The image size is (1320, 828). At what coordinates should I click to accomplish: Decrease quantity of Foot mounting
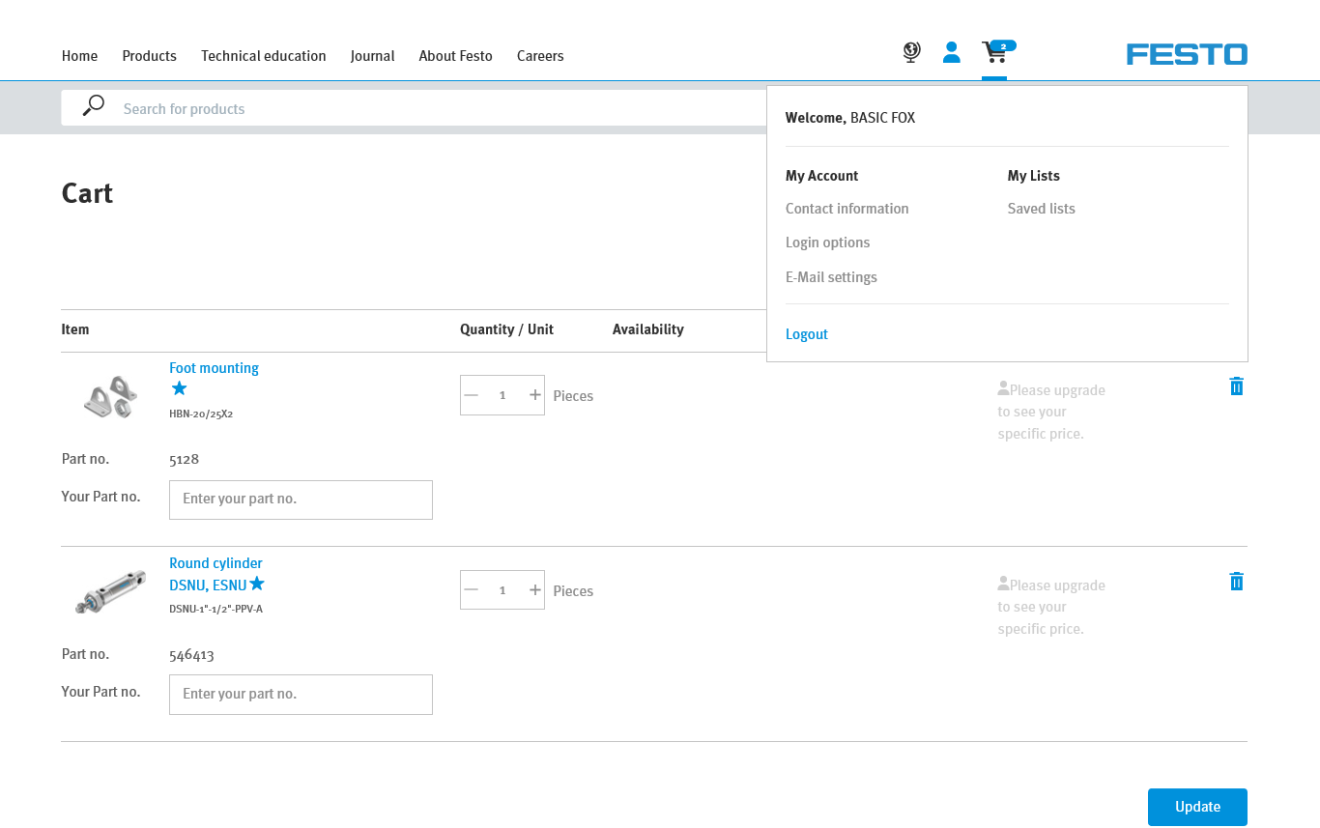tap(471, 395)
